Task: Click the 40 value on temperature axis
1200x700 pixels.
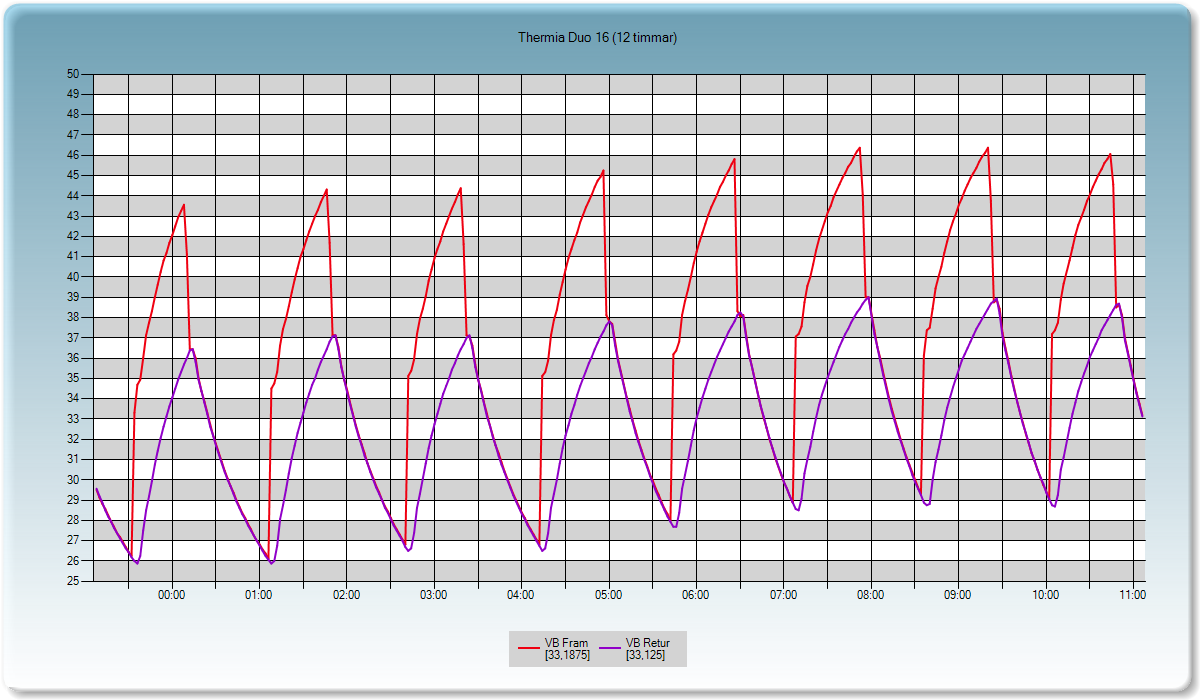Action: [73, 277]
